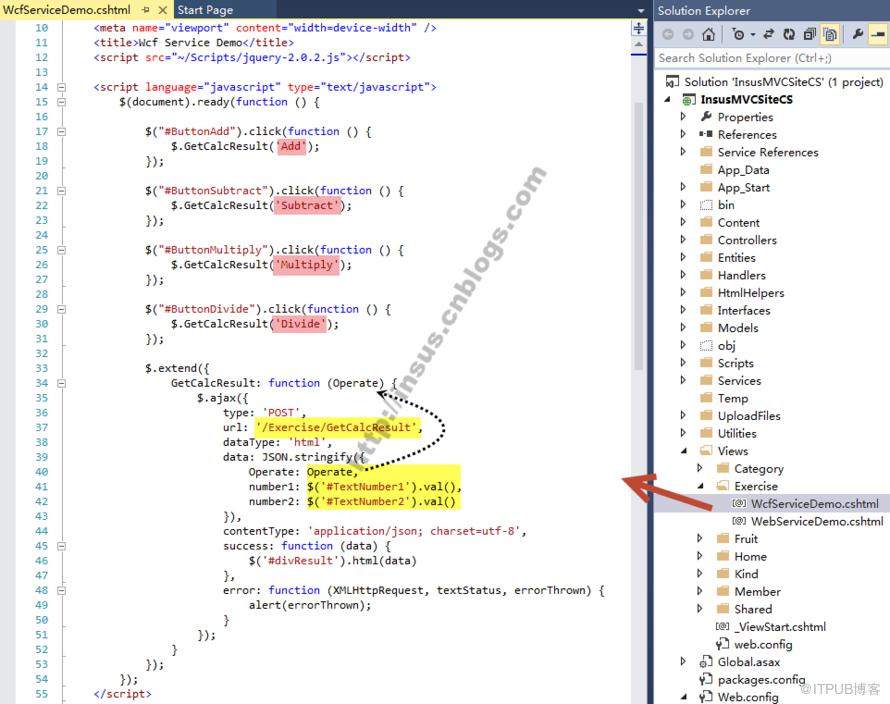The height and width of the screenshot is (704, 890).
Task: Open the active documents dropdown arrow
Action: (641, 11)
